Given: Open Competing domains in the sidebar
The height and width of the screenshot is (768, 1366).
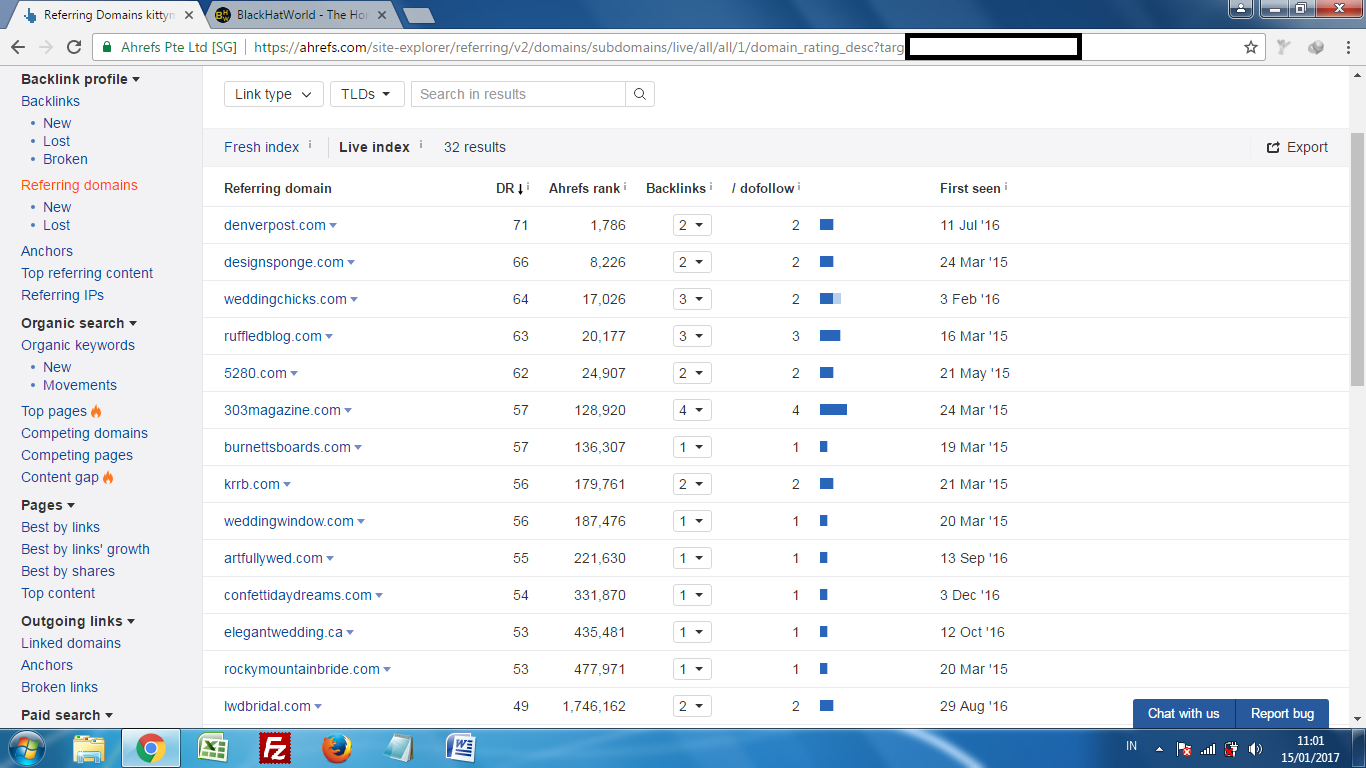Looking at the screenshot, I should pos(84,433).
